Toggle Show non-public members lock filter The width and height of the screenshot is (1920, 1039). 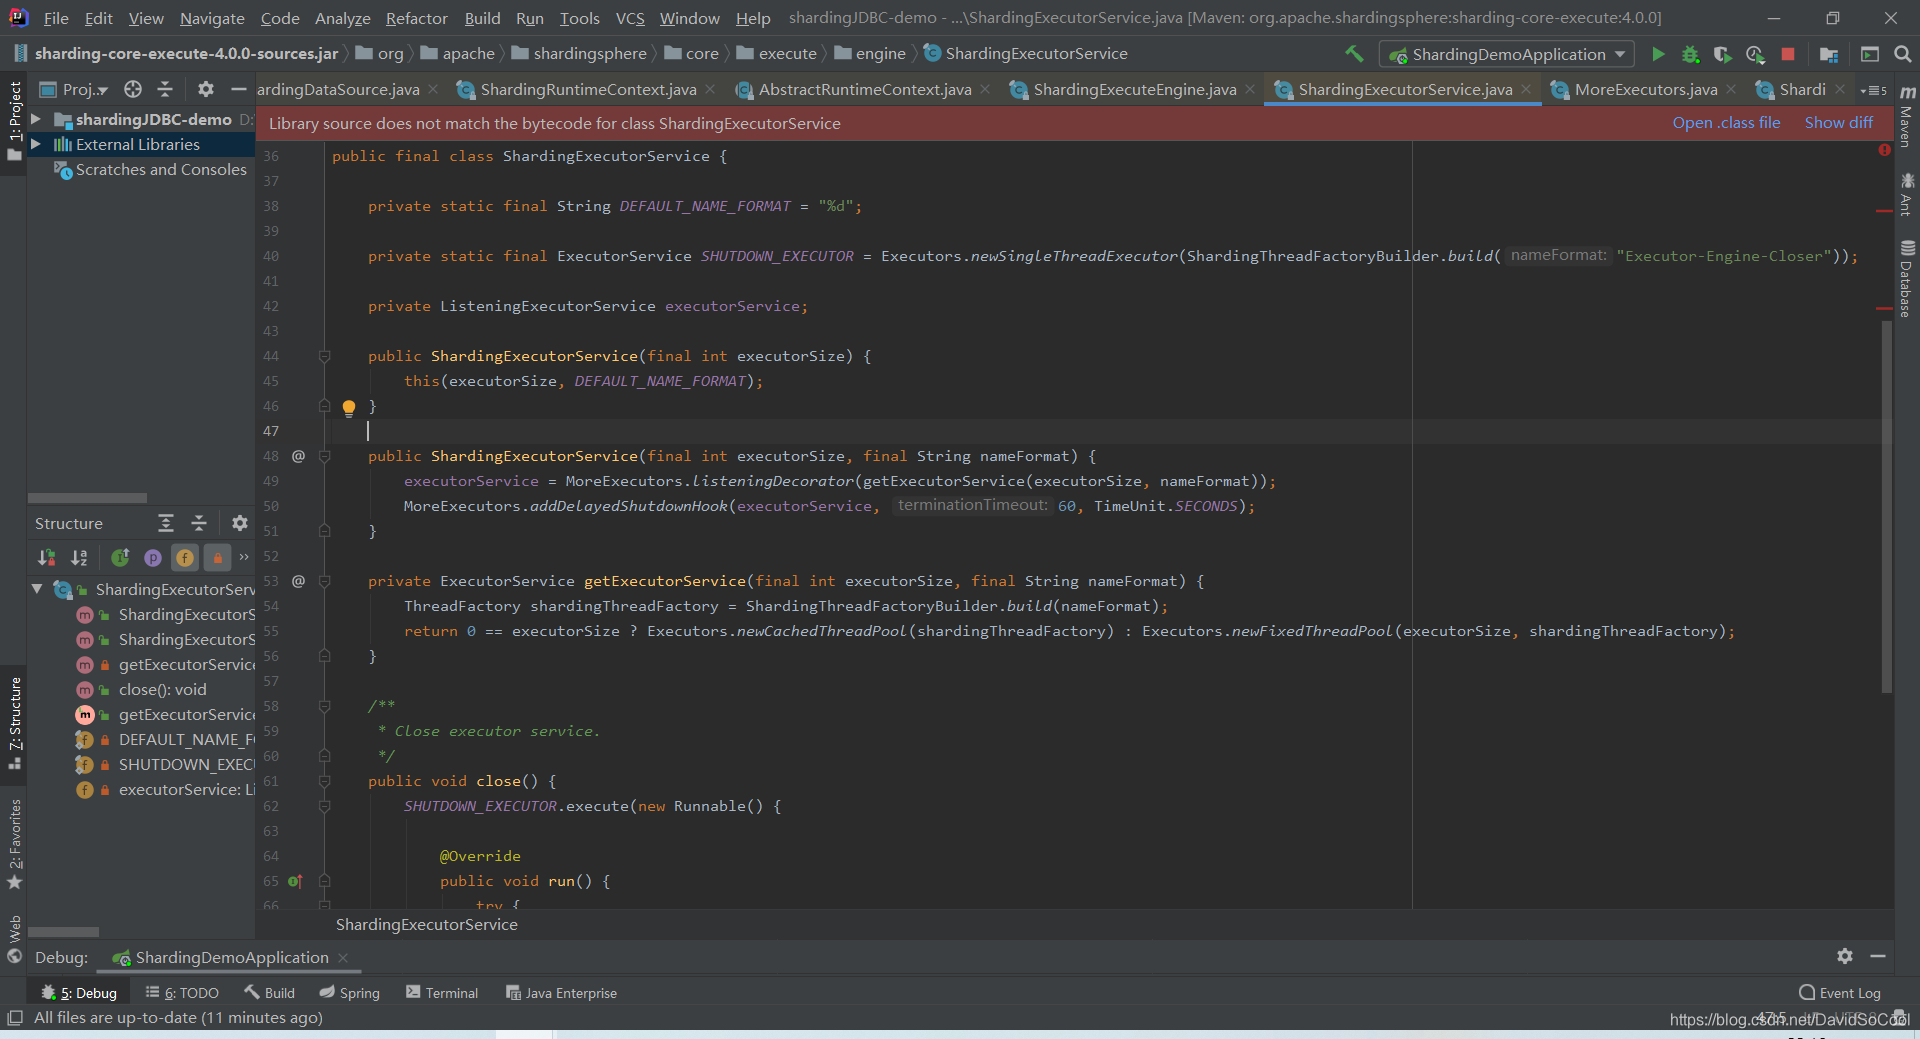217,557
